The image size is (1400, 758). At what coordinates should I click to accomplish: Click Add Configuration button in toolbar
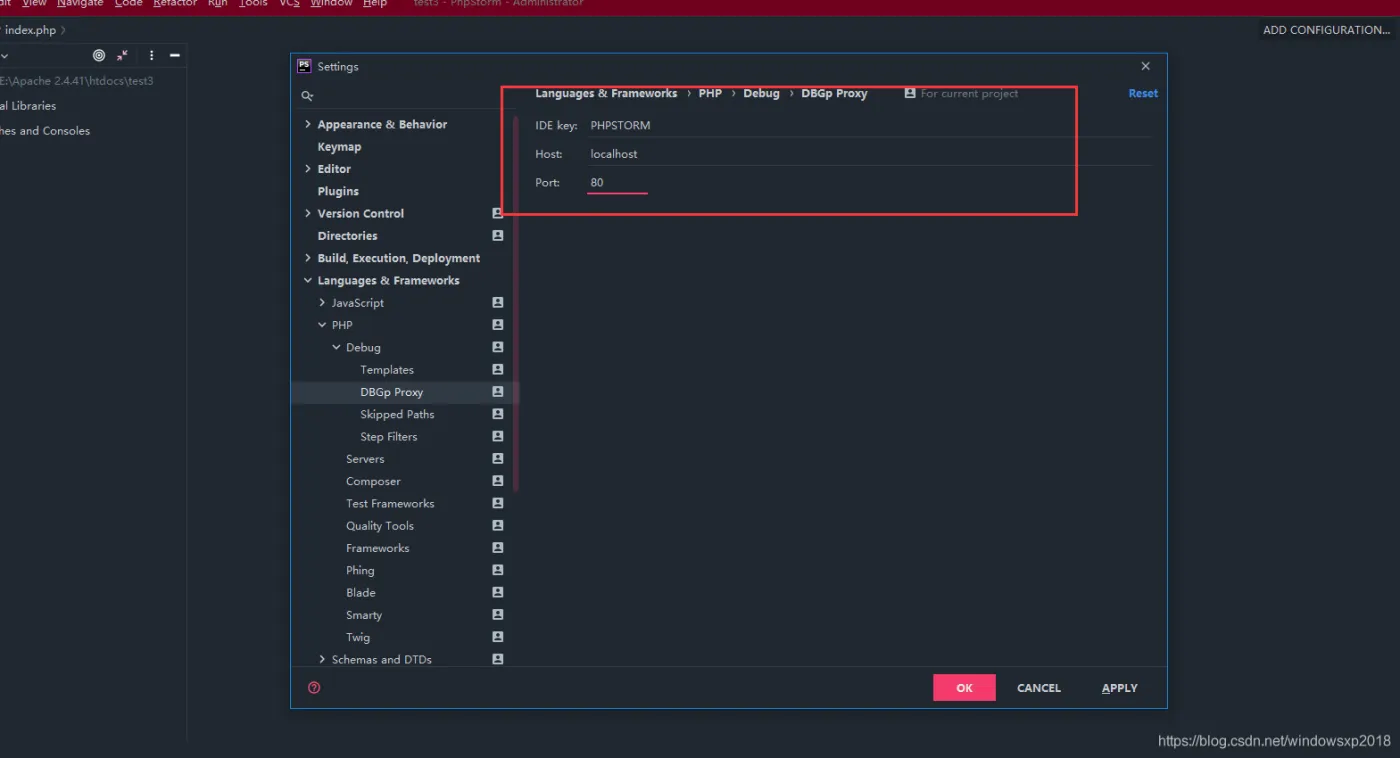[1327, 30]
